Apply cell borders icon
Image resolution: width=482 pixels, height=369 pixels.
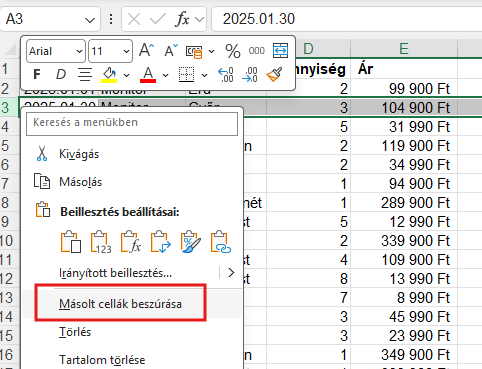tap(187, 75)
